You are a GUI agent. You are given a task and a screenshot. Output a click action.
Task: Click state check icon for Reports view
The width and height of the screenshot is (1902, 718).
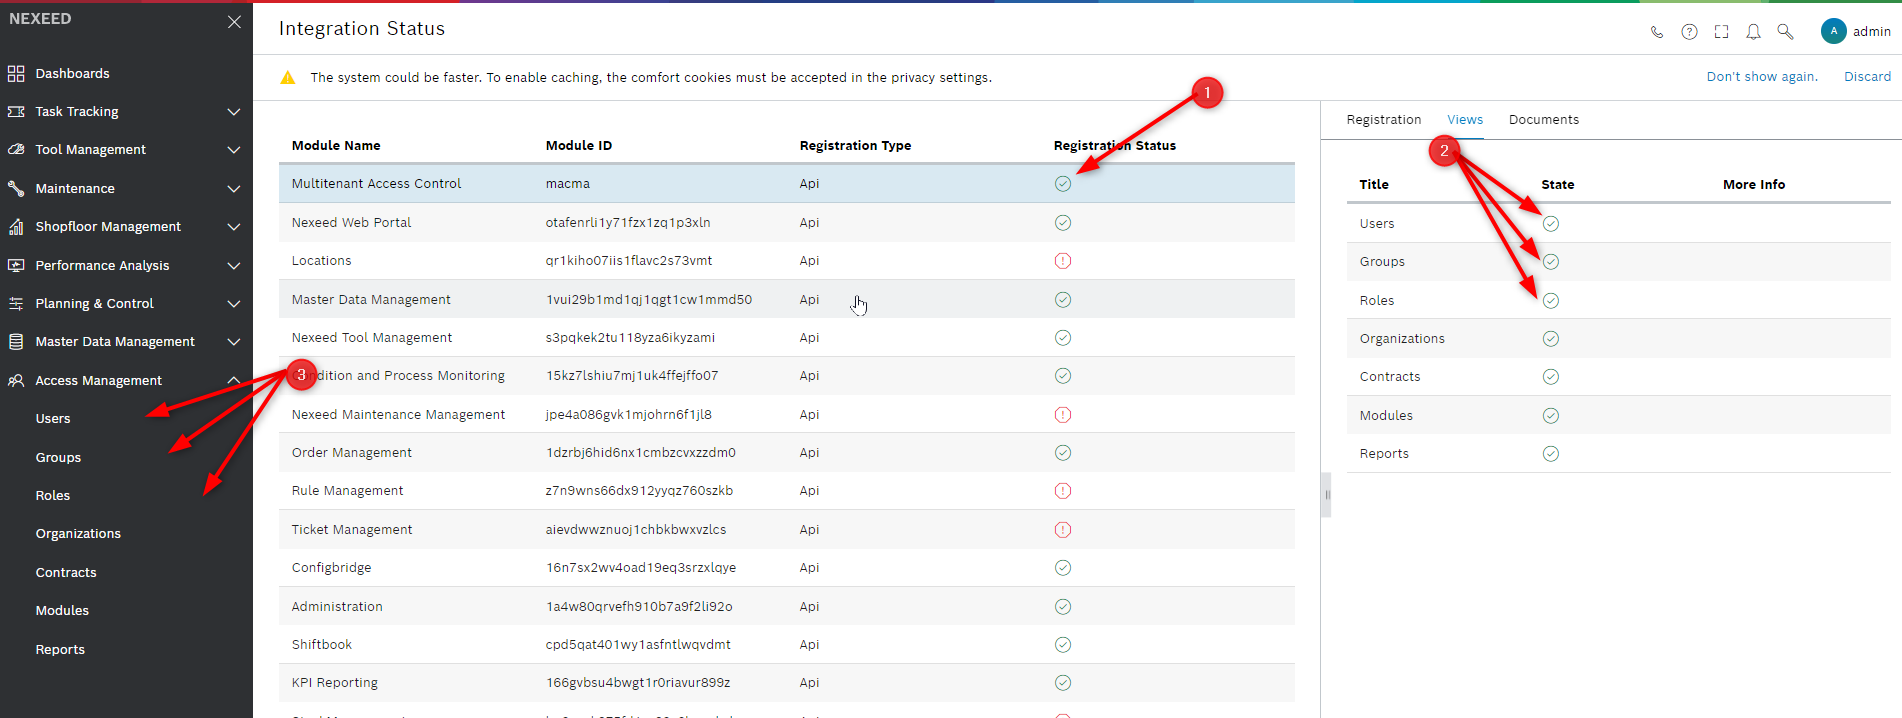(x=1551, y=454)
